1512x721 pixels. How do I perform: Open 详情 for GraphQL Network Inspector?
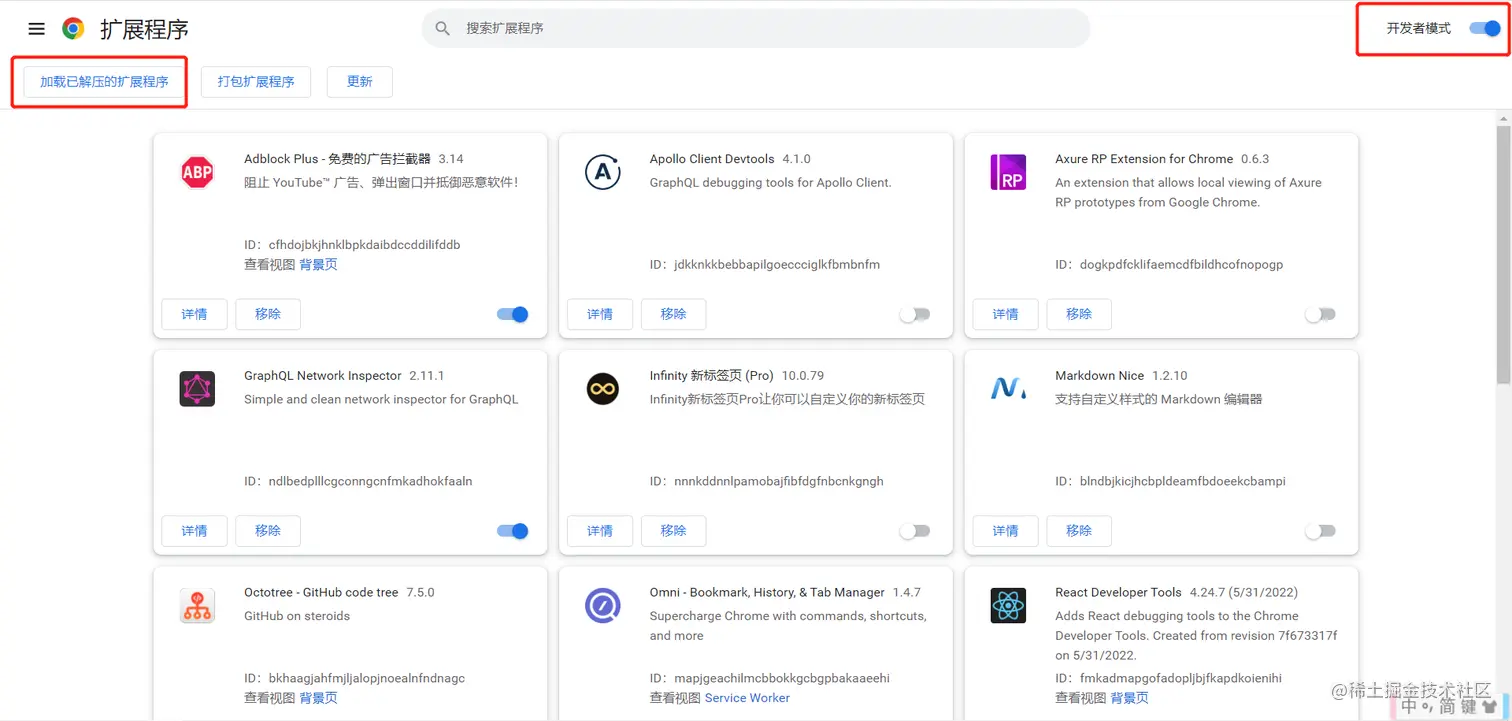coord(195,531)
